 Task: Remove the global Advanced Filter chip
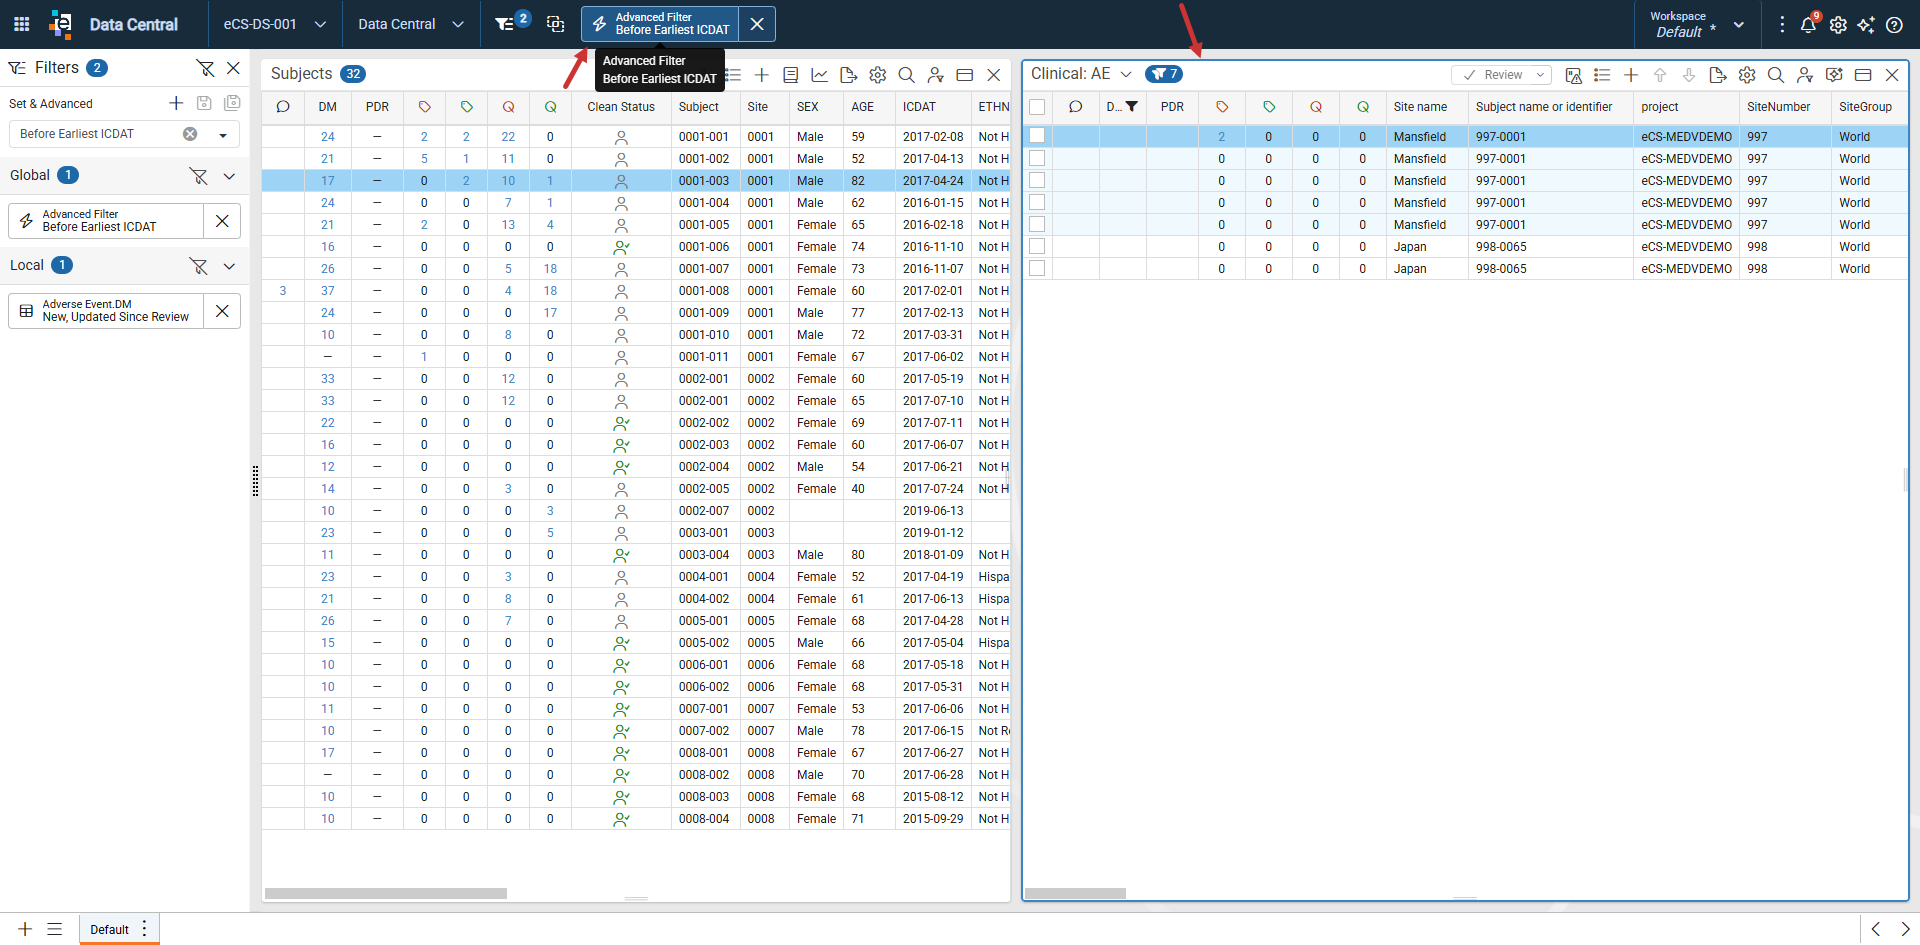pos(222,221)
